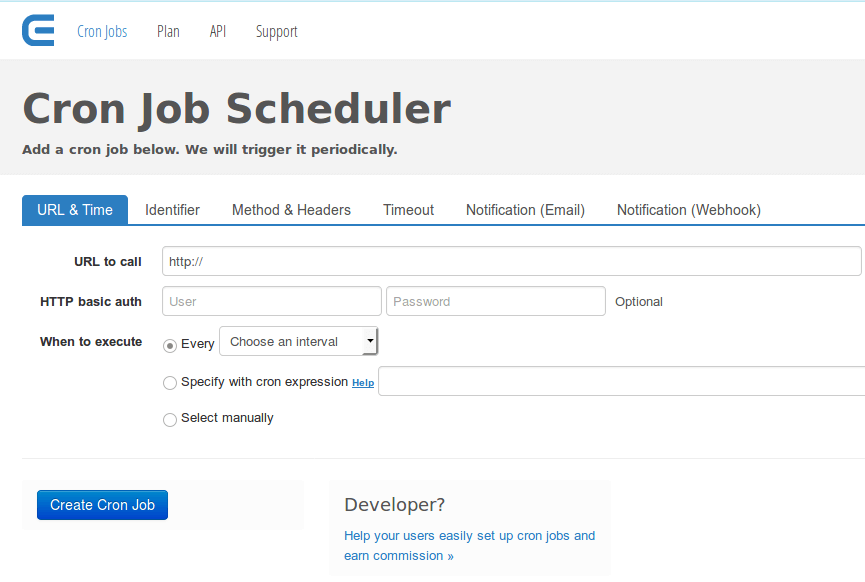This screenshot has height=582, width=865.
Task: Go to the Plan page
Action: tap(168, 31)
